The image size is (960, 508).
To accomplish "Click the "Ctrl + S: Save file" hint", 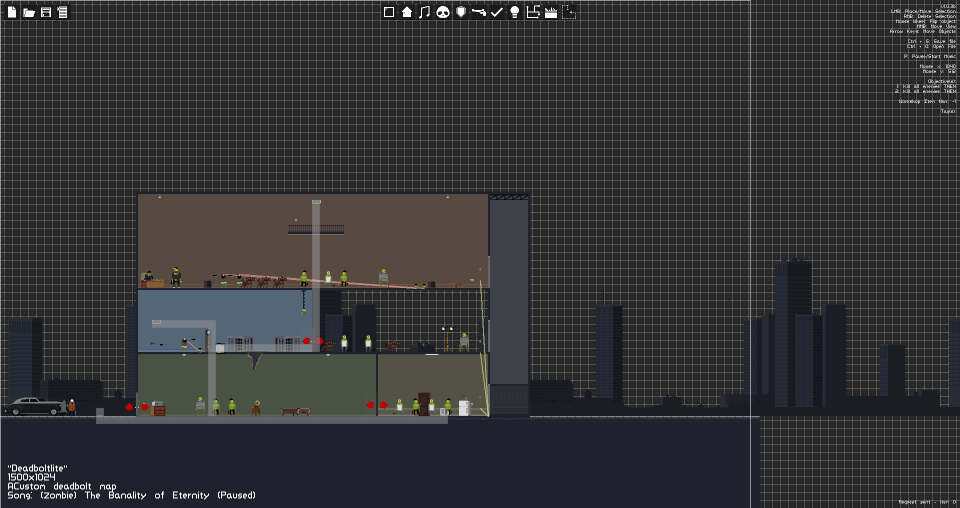I will point(932,41).
